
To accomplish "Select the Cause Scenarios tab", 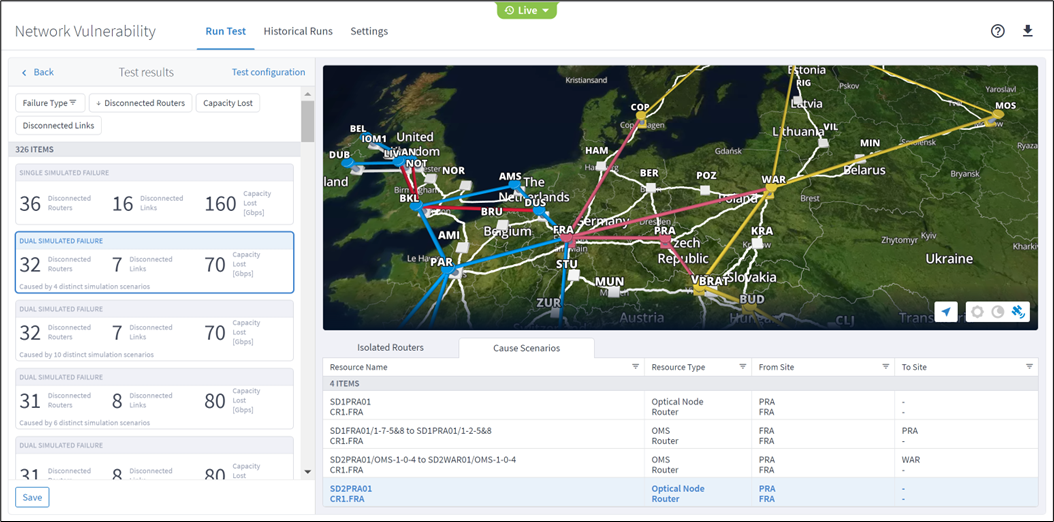I will pyautogui.click(x=526, y=348).
